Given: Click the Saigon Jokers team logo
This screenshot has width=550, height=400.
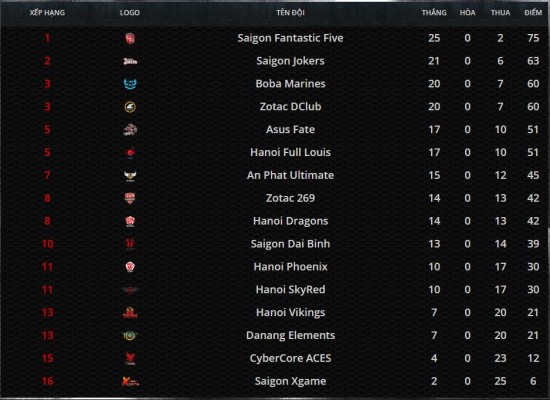Looking at the screenshot, I should pos(130,61).
